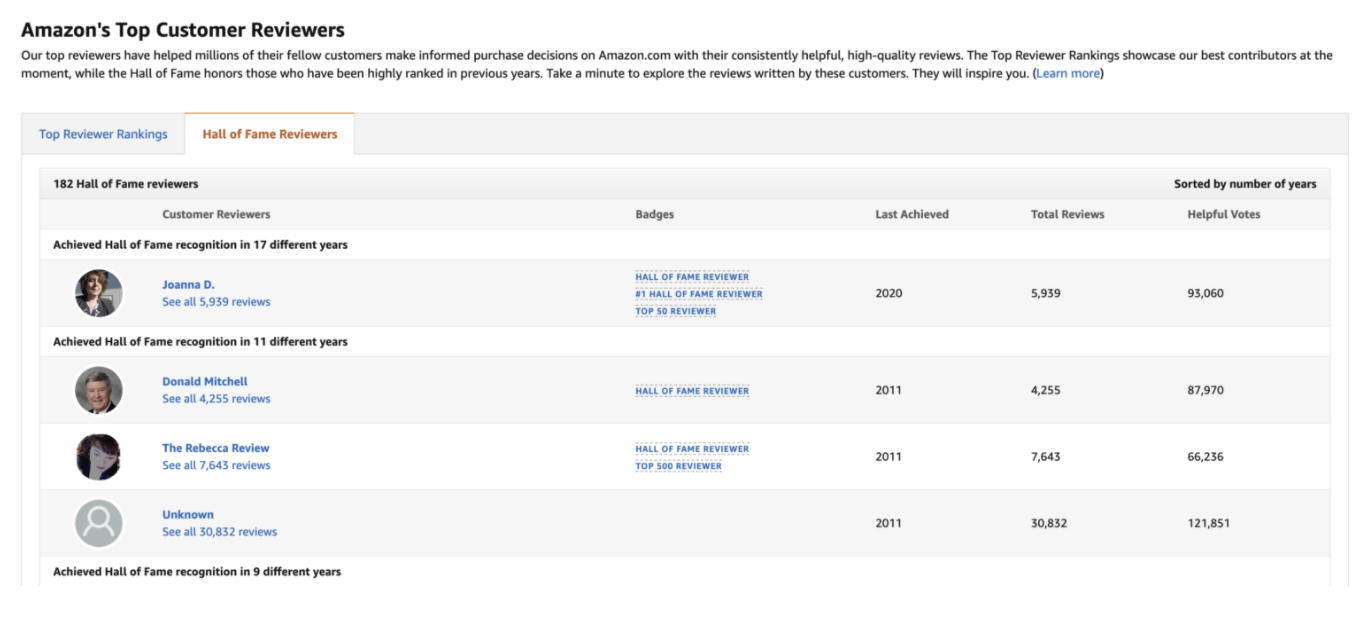Select the Hall of Fame Reviewers tab

pos(270,134)
